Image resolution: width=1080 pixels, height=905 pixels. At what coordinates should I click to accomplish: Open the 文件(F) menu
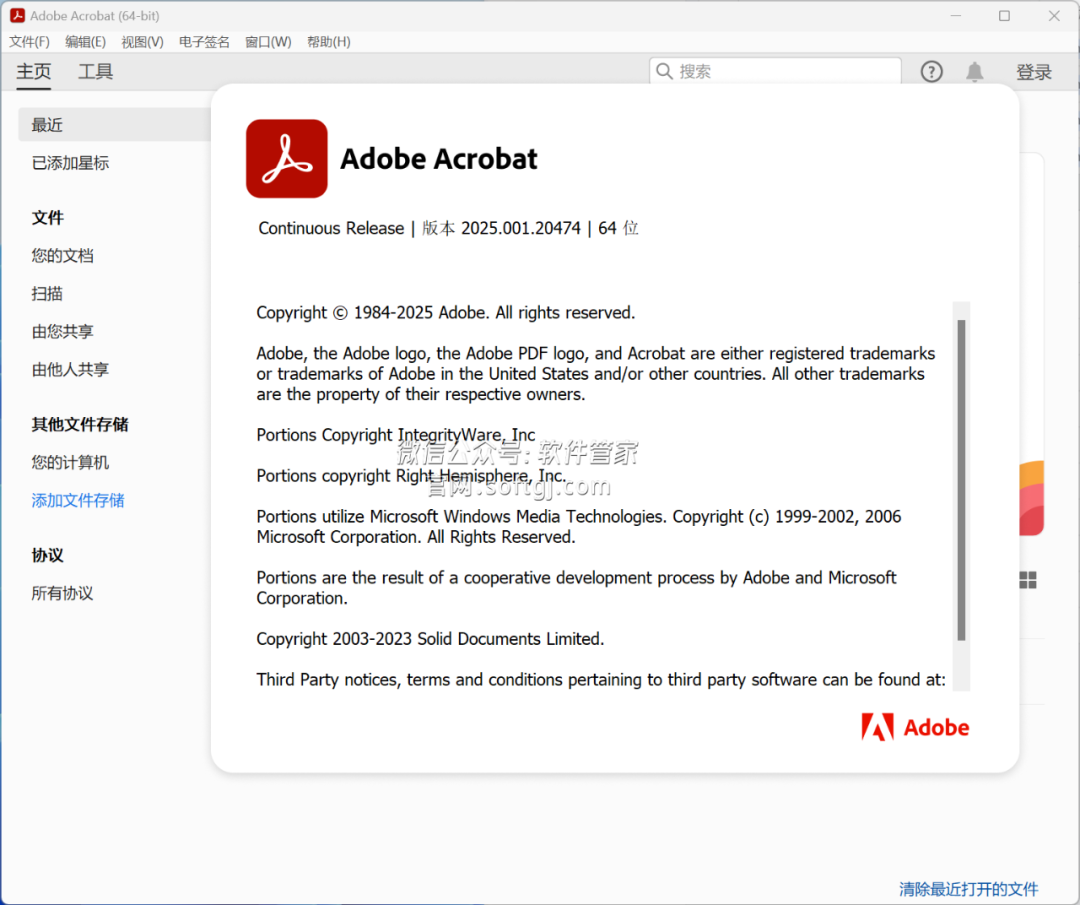click(x=29, y=42)
